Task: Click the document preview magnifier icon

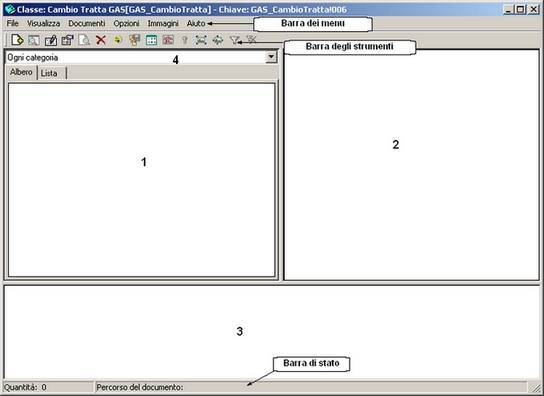Action: pyautogui.click(x=84, y=40)
